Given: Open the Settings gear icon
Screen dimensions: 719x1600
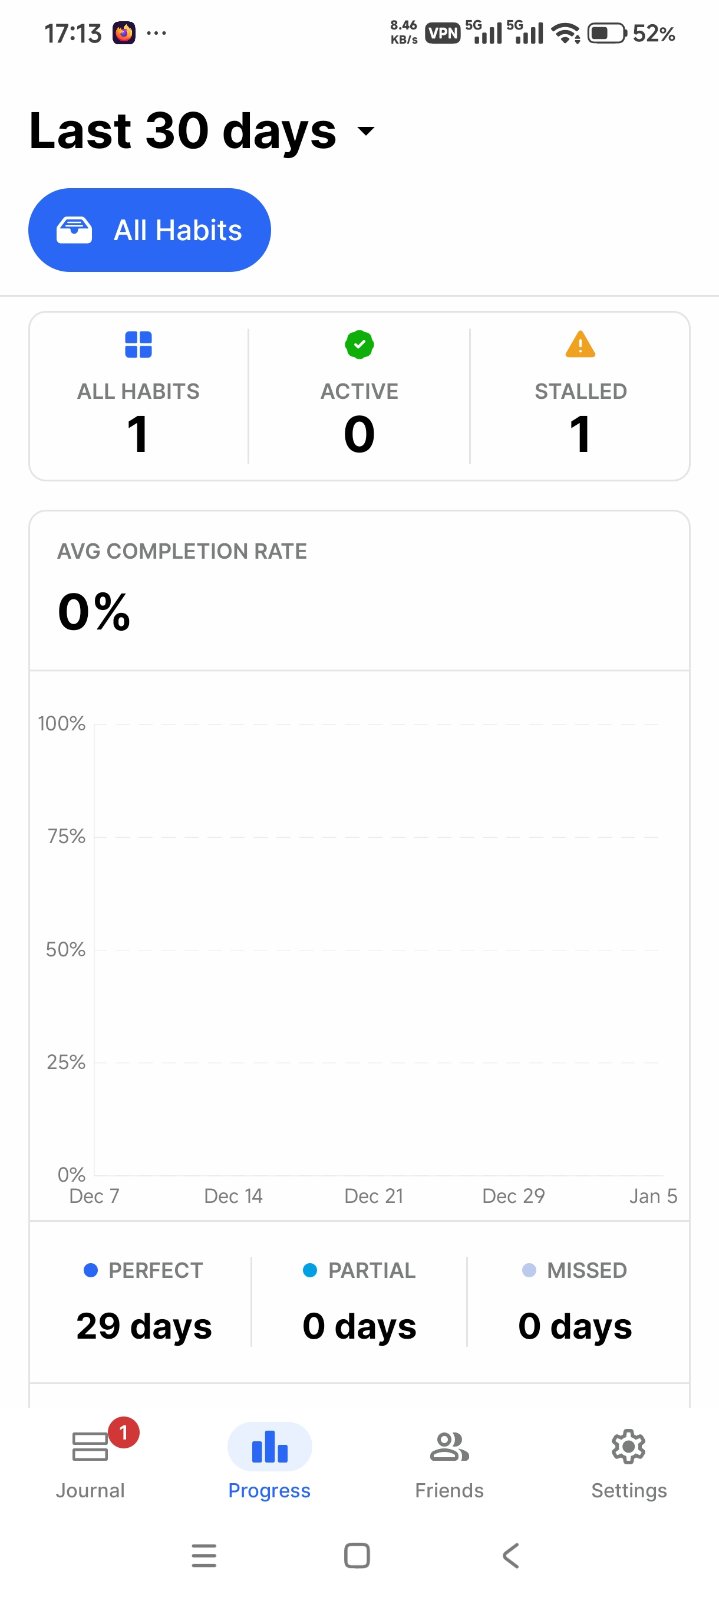Looking at the screenshot, I should pos(628,1447).
